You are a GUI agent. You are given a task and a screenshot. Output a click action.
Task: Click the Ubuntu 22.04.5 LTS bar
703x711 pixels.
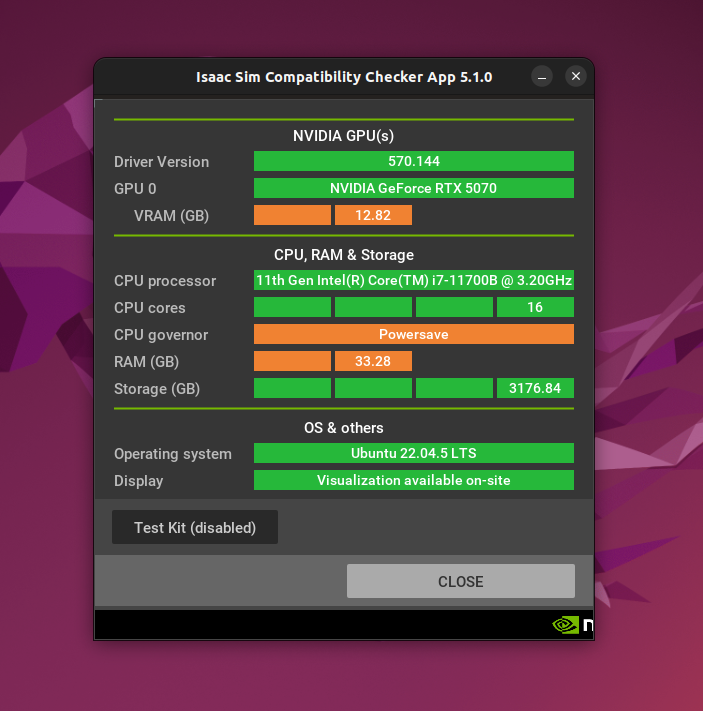(414, 453)
